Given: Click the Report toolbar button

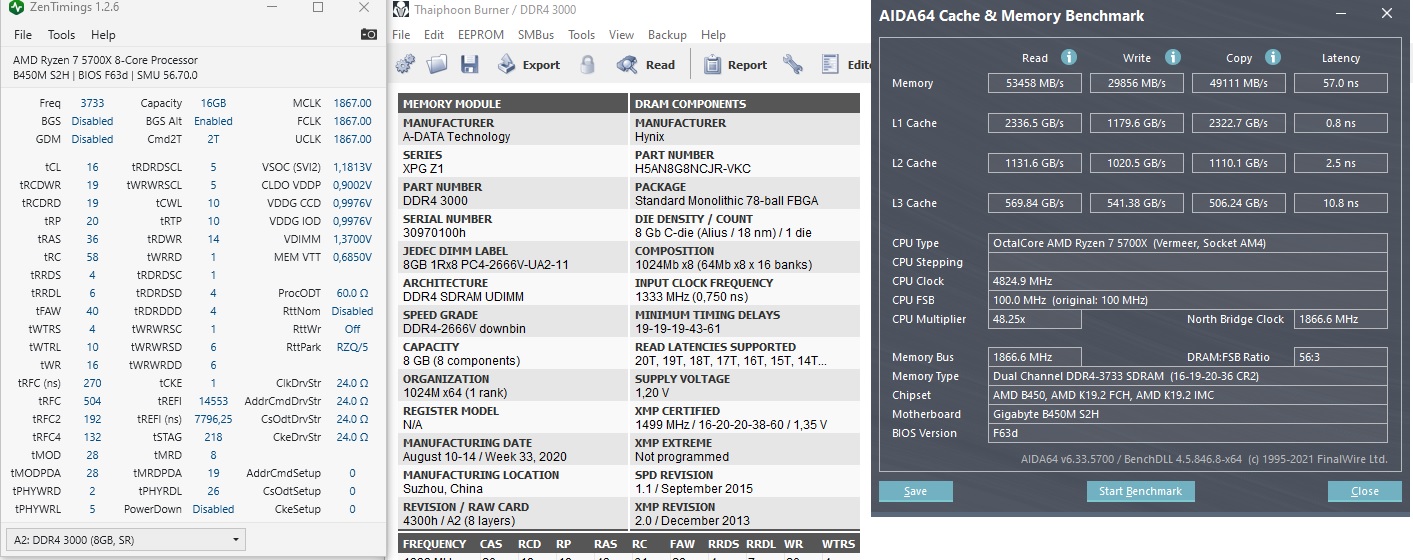Looking at the screenshot, I should 735,65.
